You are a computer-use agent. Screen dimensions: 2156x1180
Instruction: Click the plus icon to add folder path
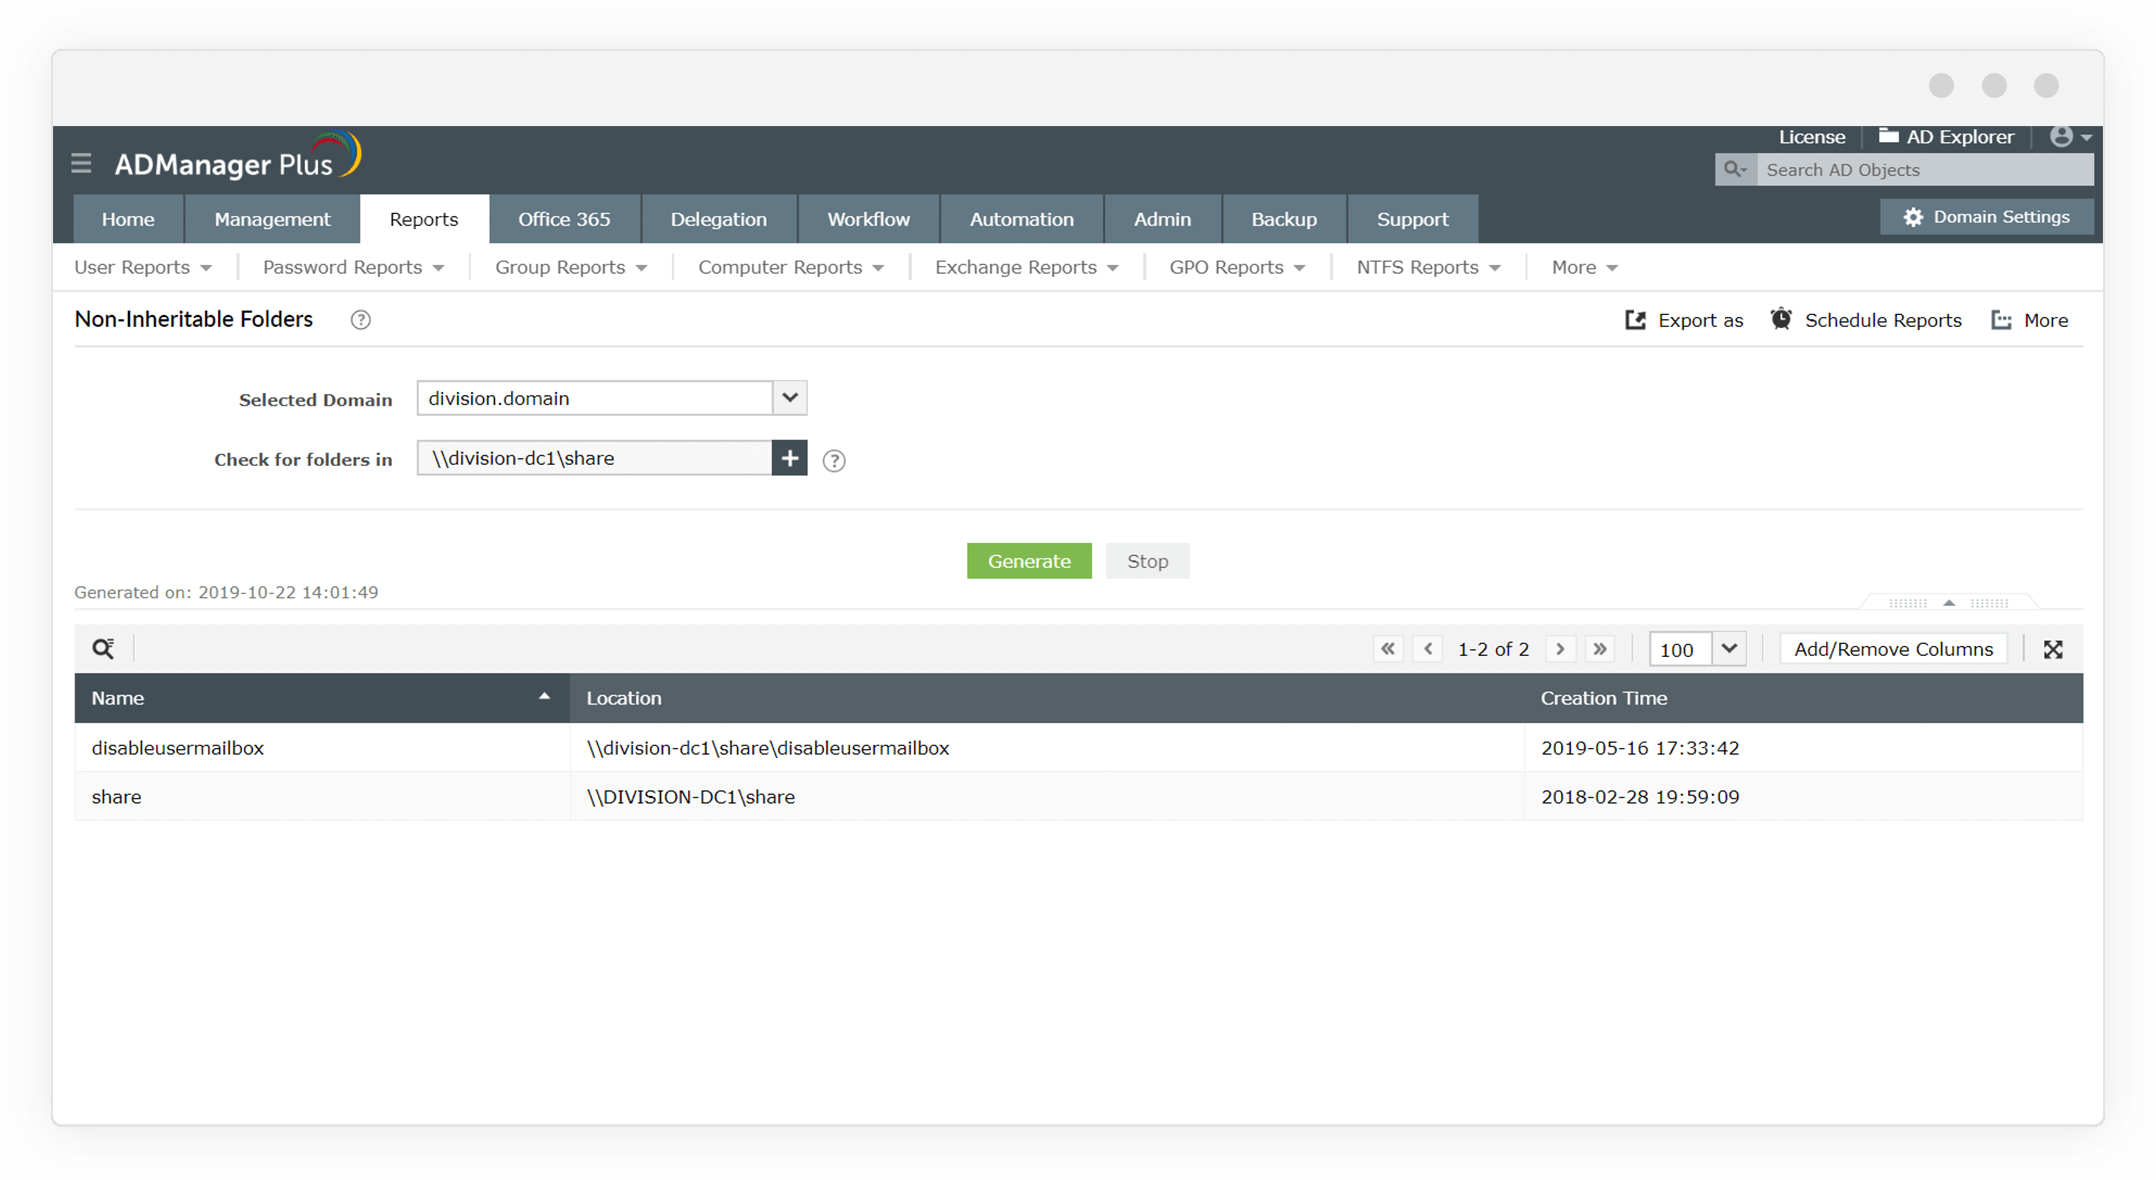(x=789, y=458)
